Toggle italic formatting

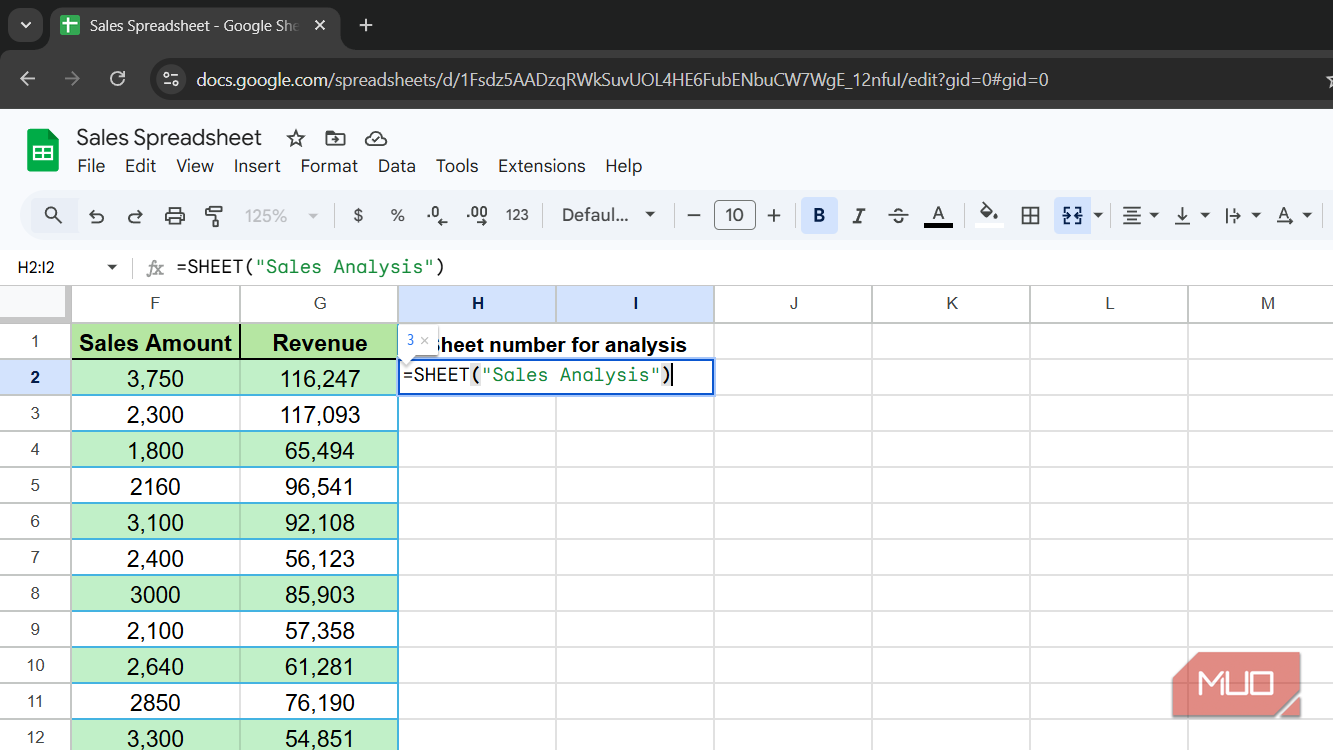click(858, 215)
